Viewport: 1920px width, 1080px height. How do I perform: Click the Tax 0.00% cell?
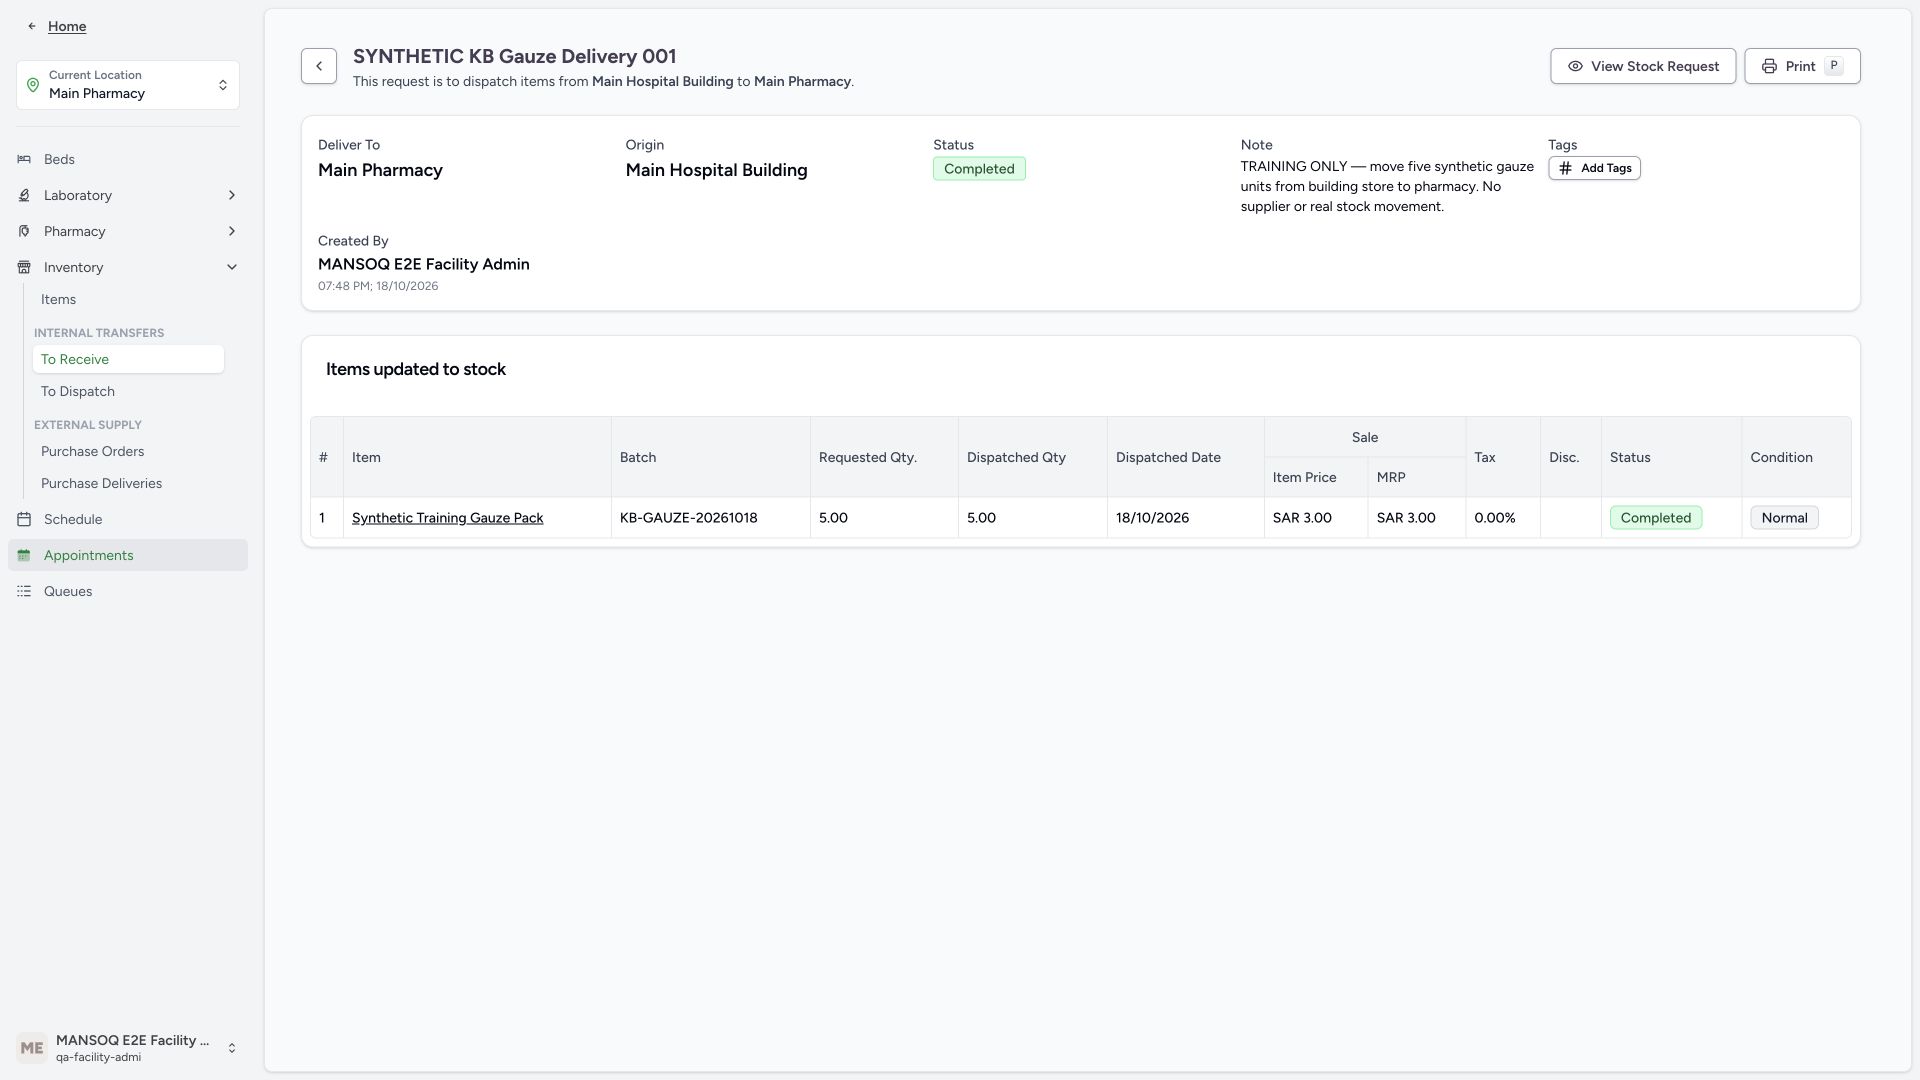click(1503, 518)
